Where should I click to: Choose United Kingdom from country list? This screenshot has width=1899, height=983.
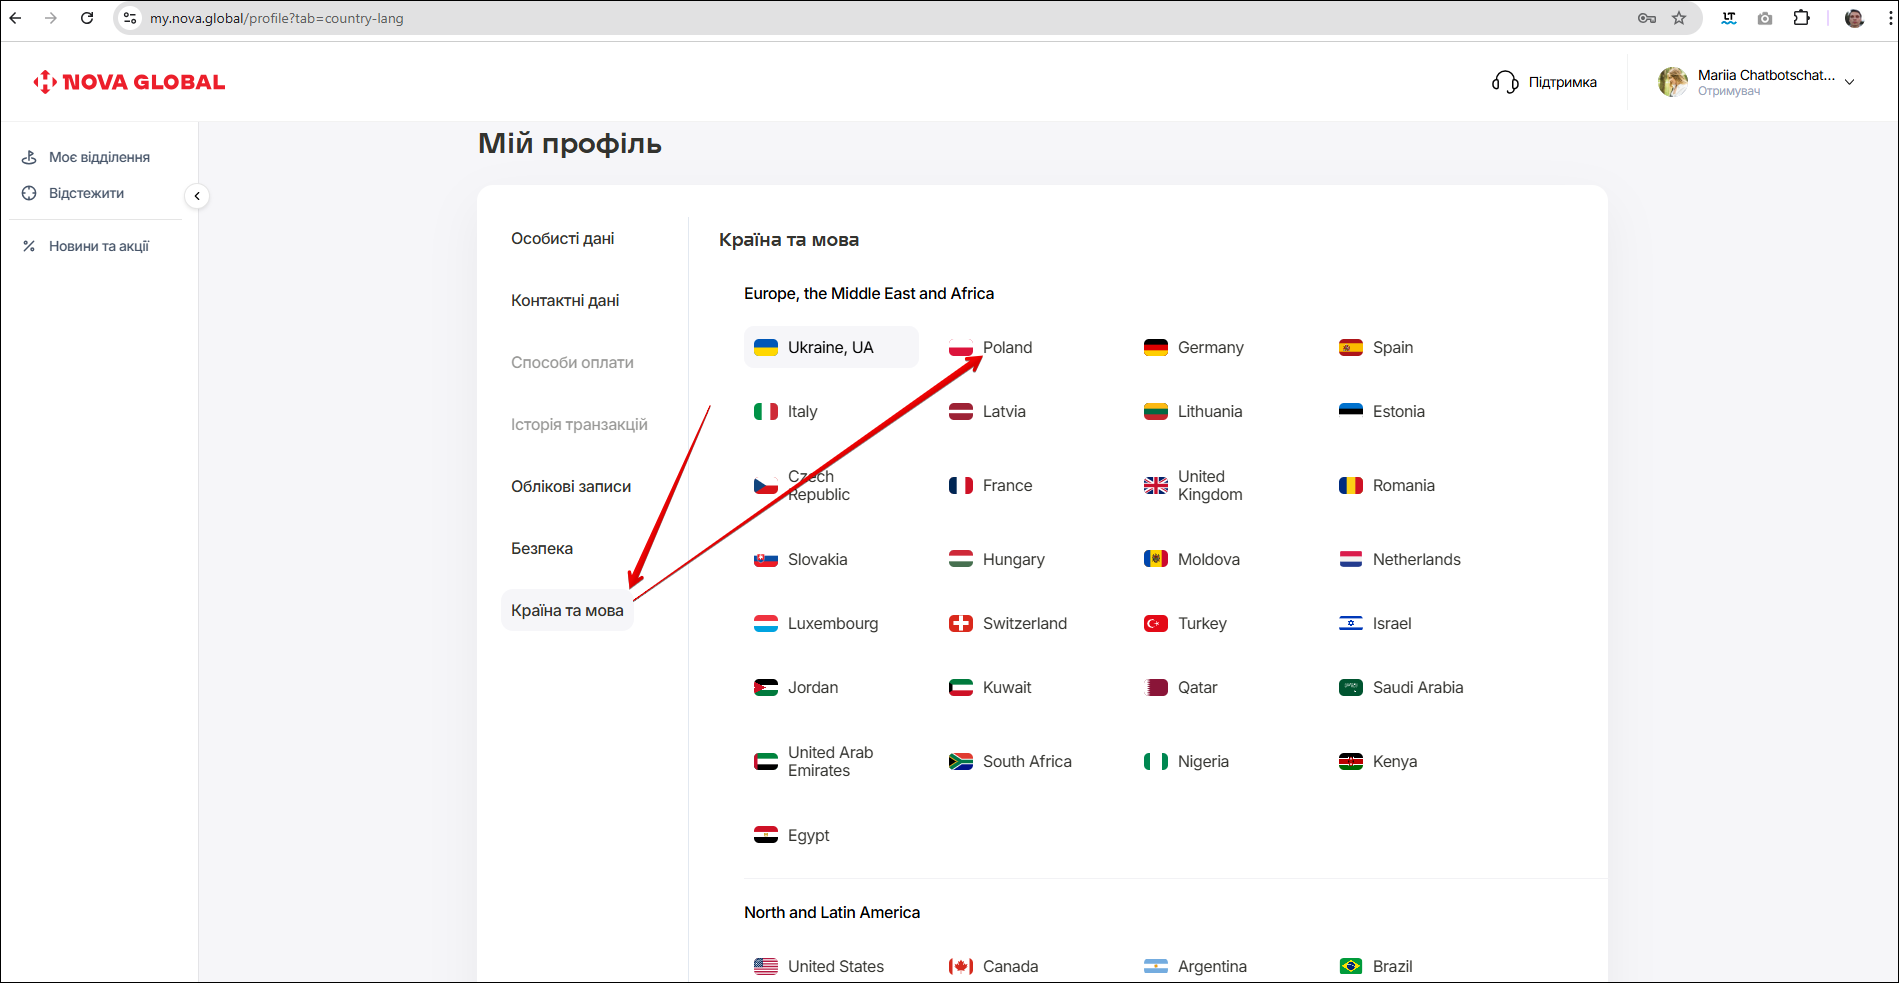pos(1209,486)
